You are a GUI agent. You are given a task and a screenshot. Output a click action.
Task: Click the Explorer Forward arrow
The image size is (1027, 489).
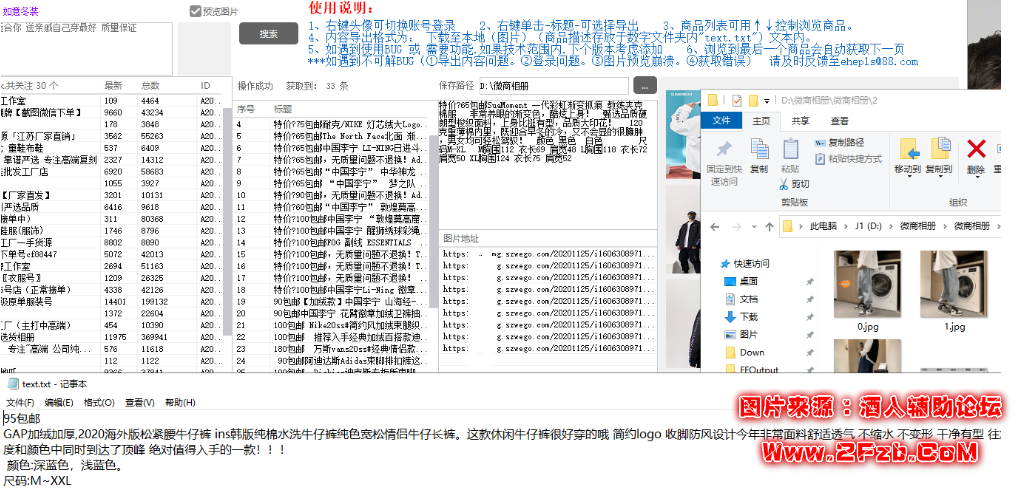click(736, 226)
